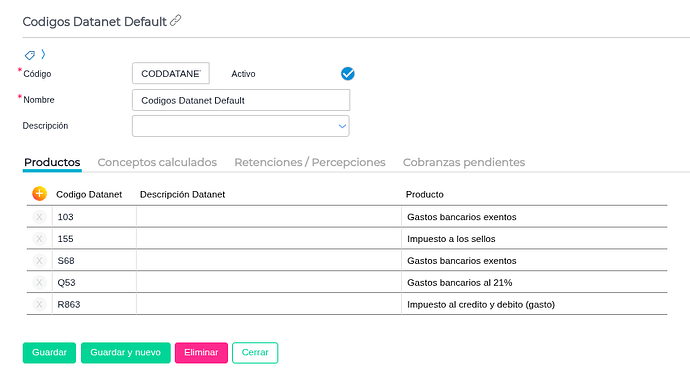
Task: Remove the row with code 155
Action: [39, 239]
